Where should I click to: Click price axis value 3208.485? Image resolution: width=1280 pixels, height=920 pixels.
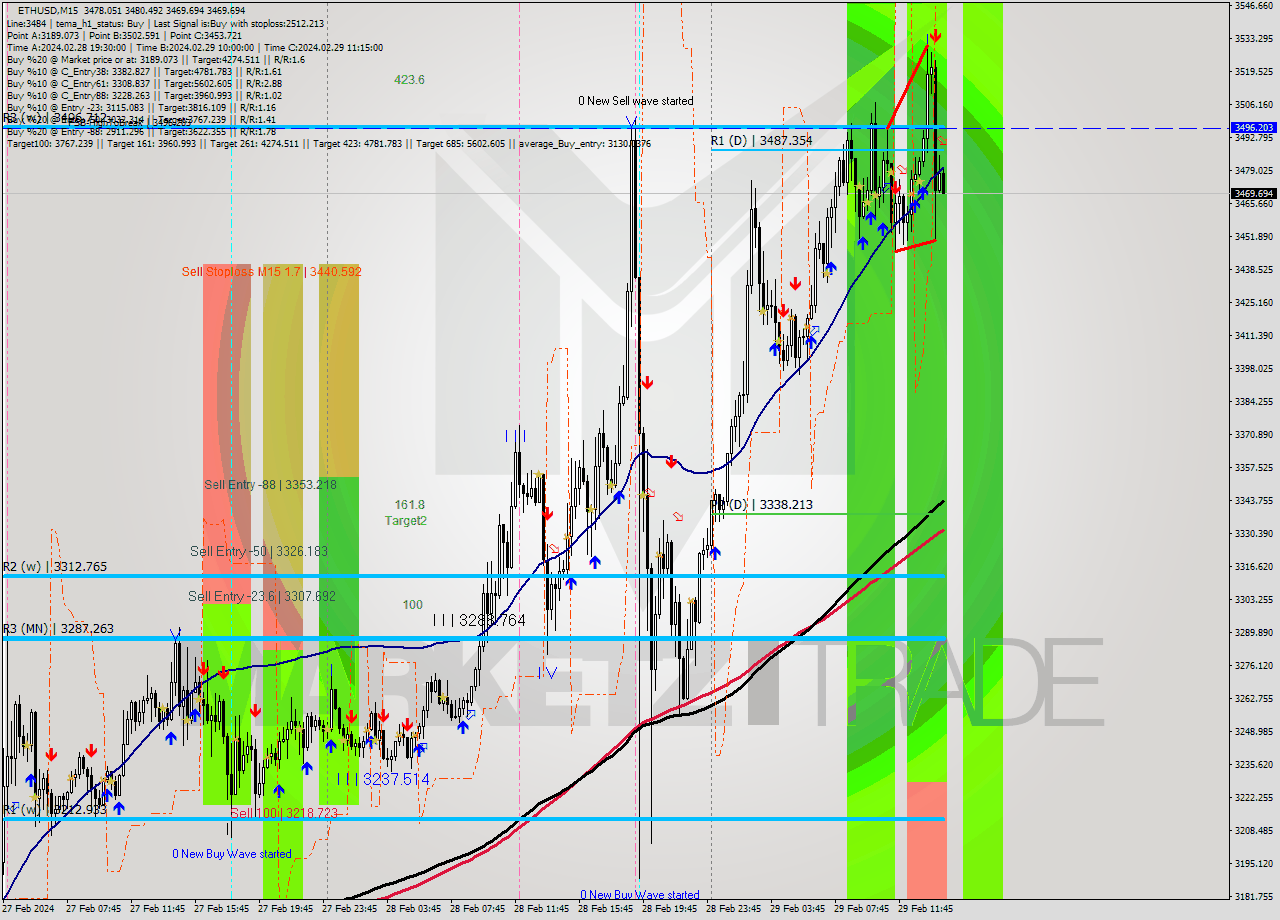pyautogui.click(x=1254, y=831)
